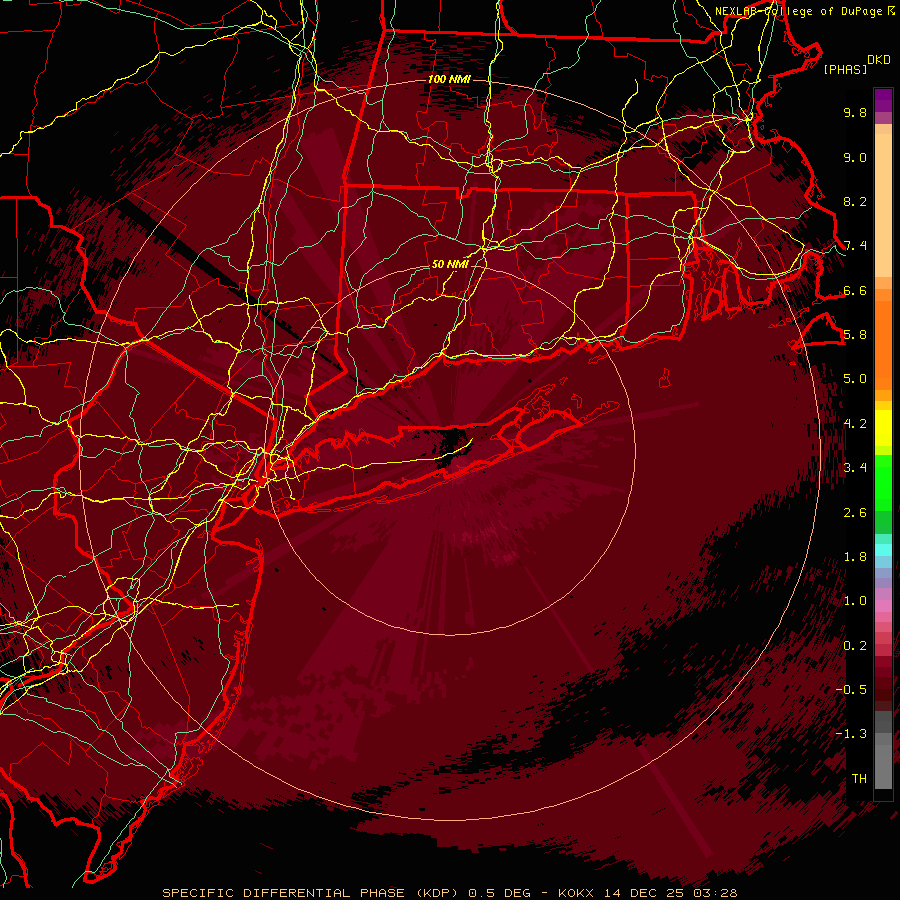Click the 8.2 value on the scale
Image resolution: width=900 pixels, height=900 pixels.
tap(855, 201)
